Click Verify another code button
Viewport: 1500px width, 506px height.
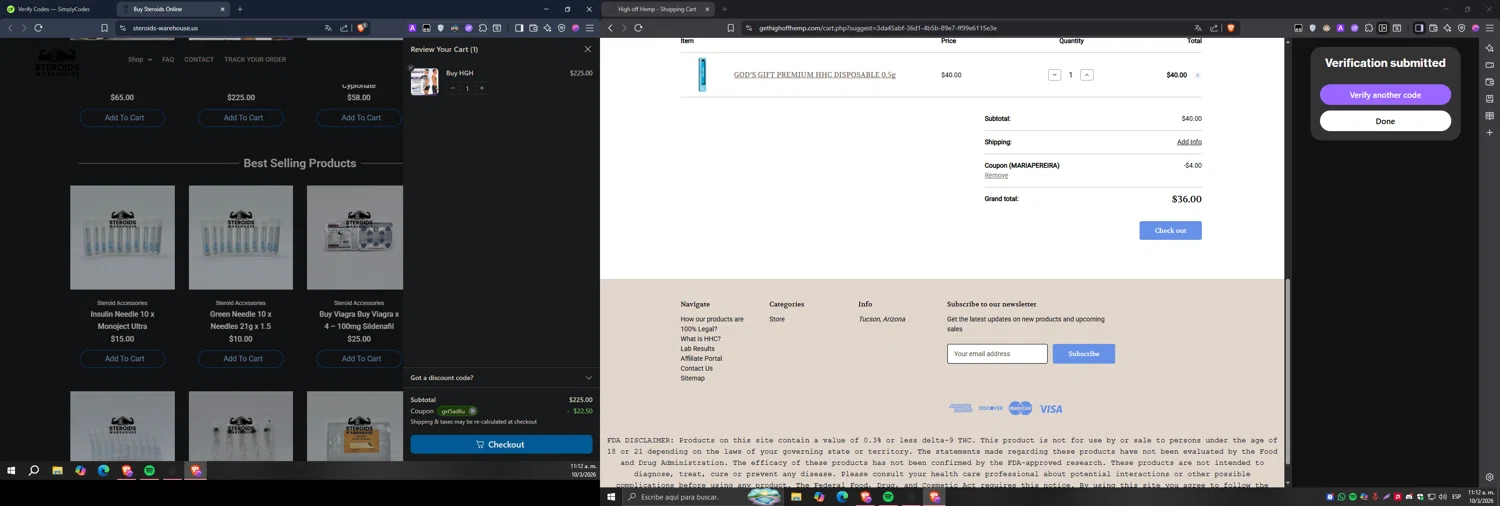[x=1385, y=95]
